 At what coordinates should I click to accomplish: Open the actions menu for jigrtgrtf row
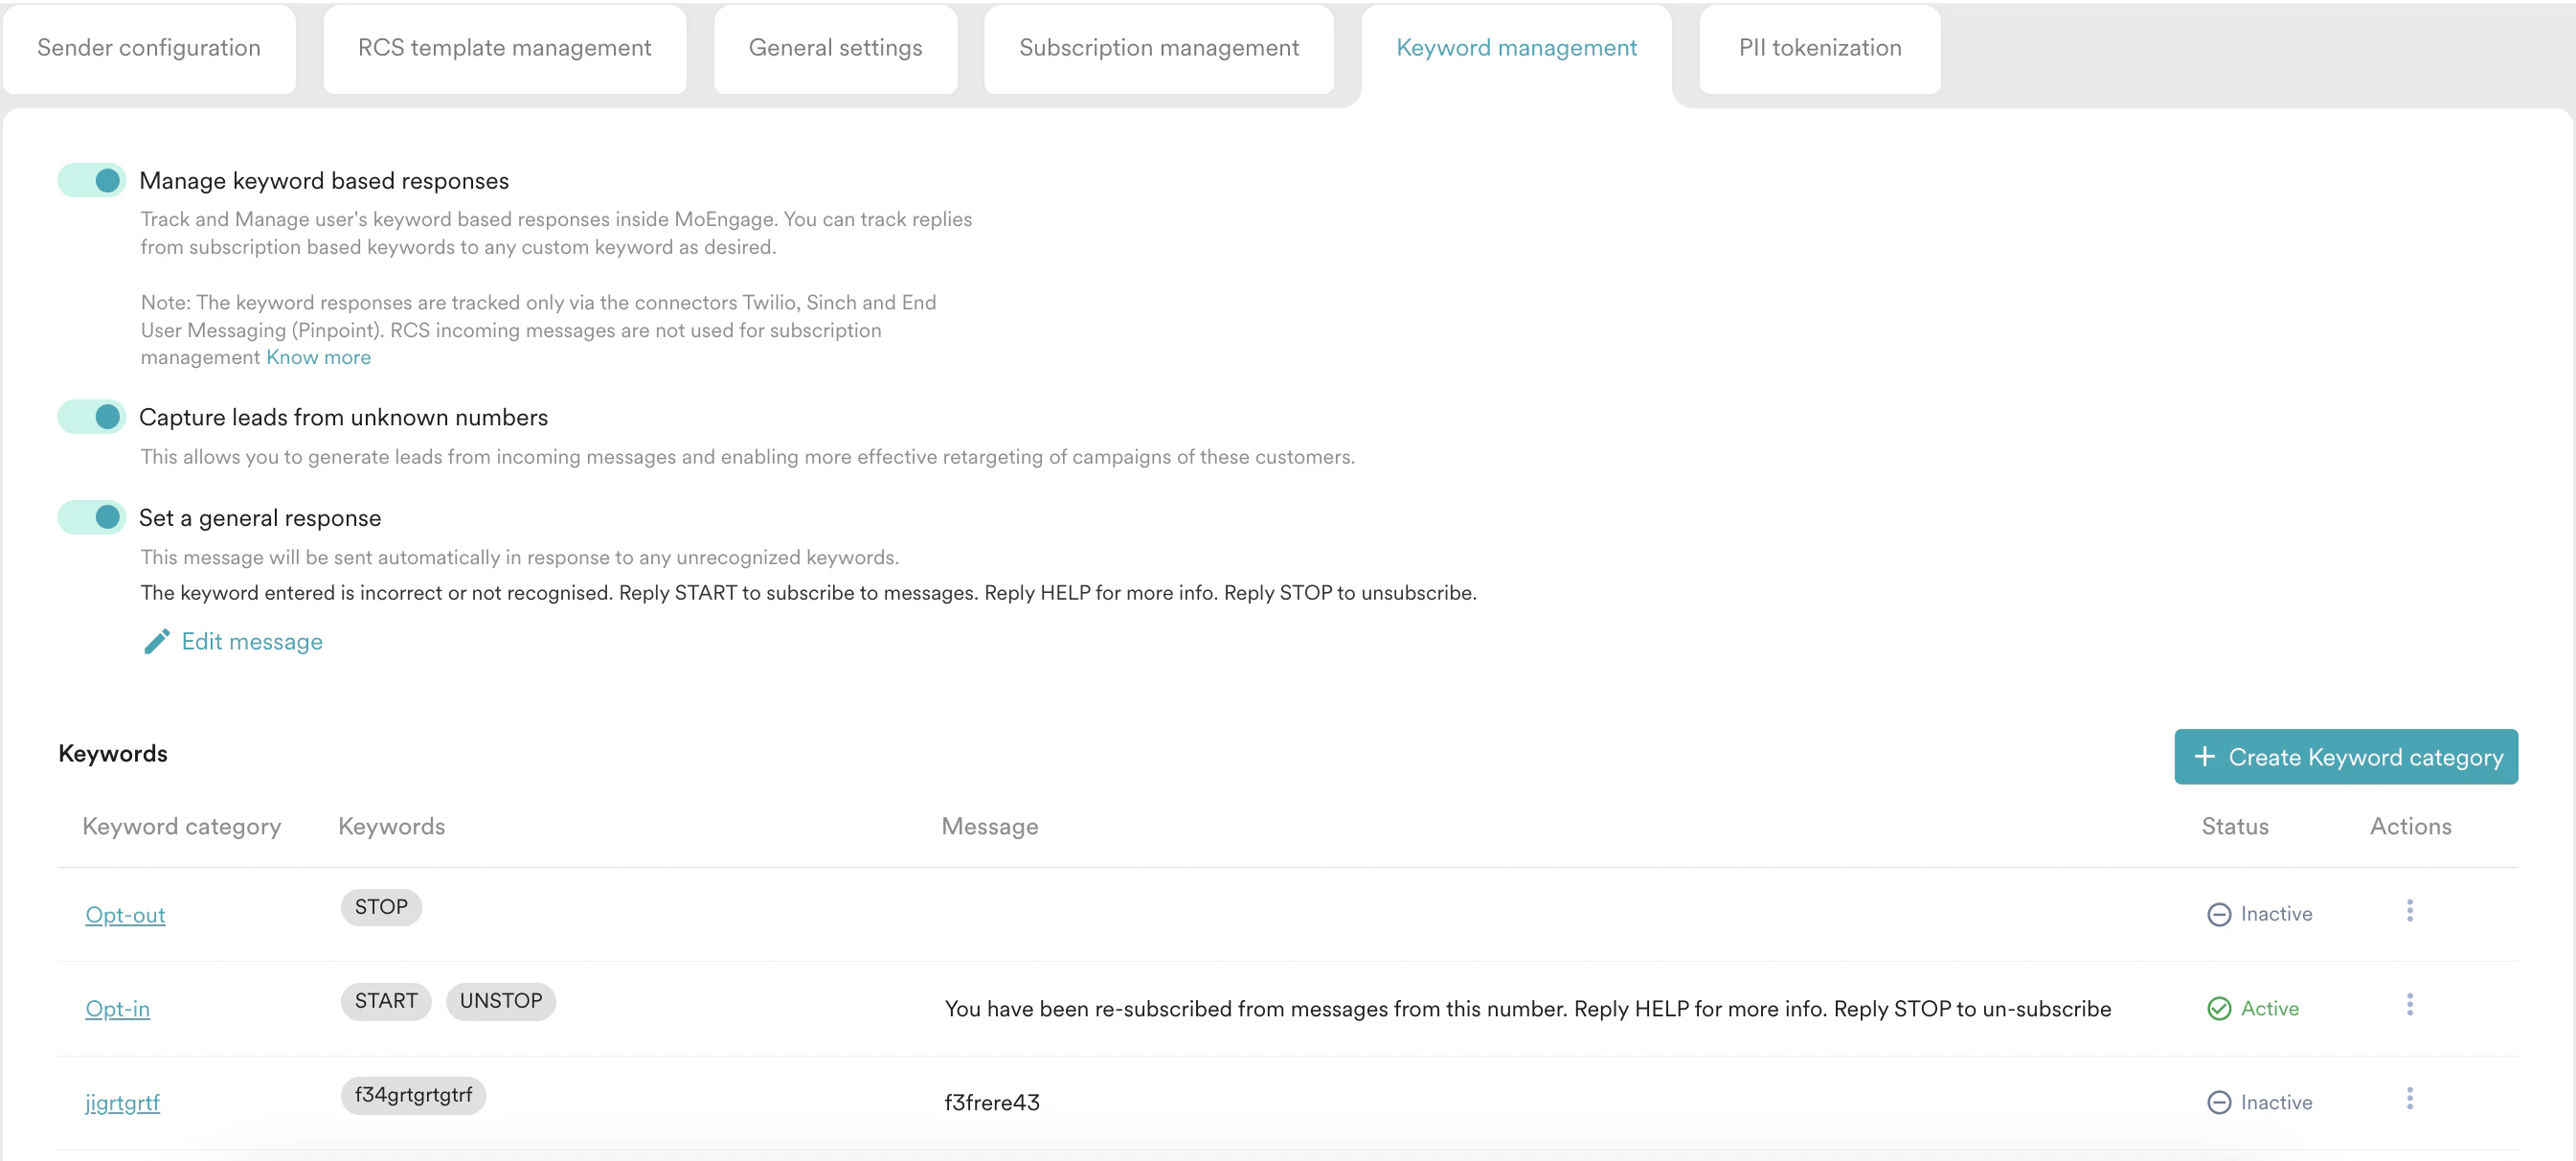pos(2411,1099)
